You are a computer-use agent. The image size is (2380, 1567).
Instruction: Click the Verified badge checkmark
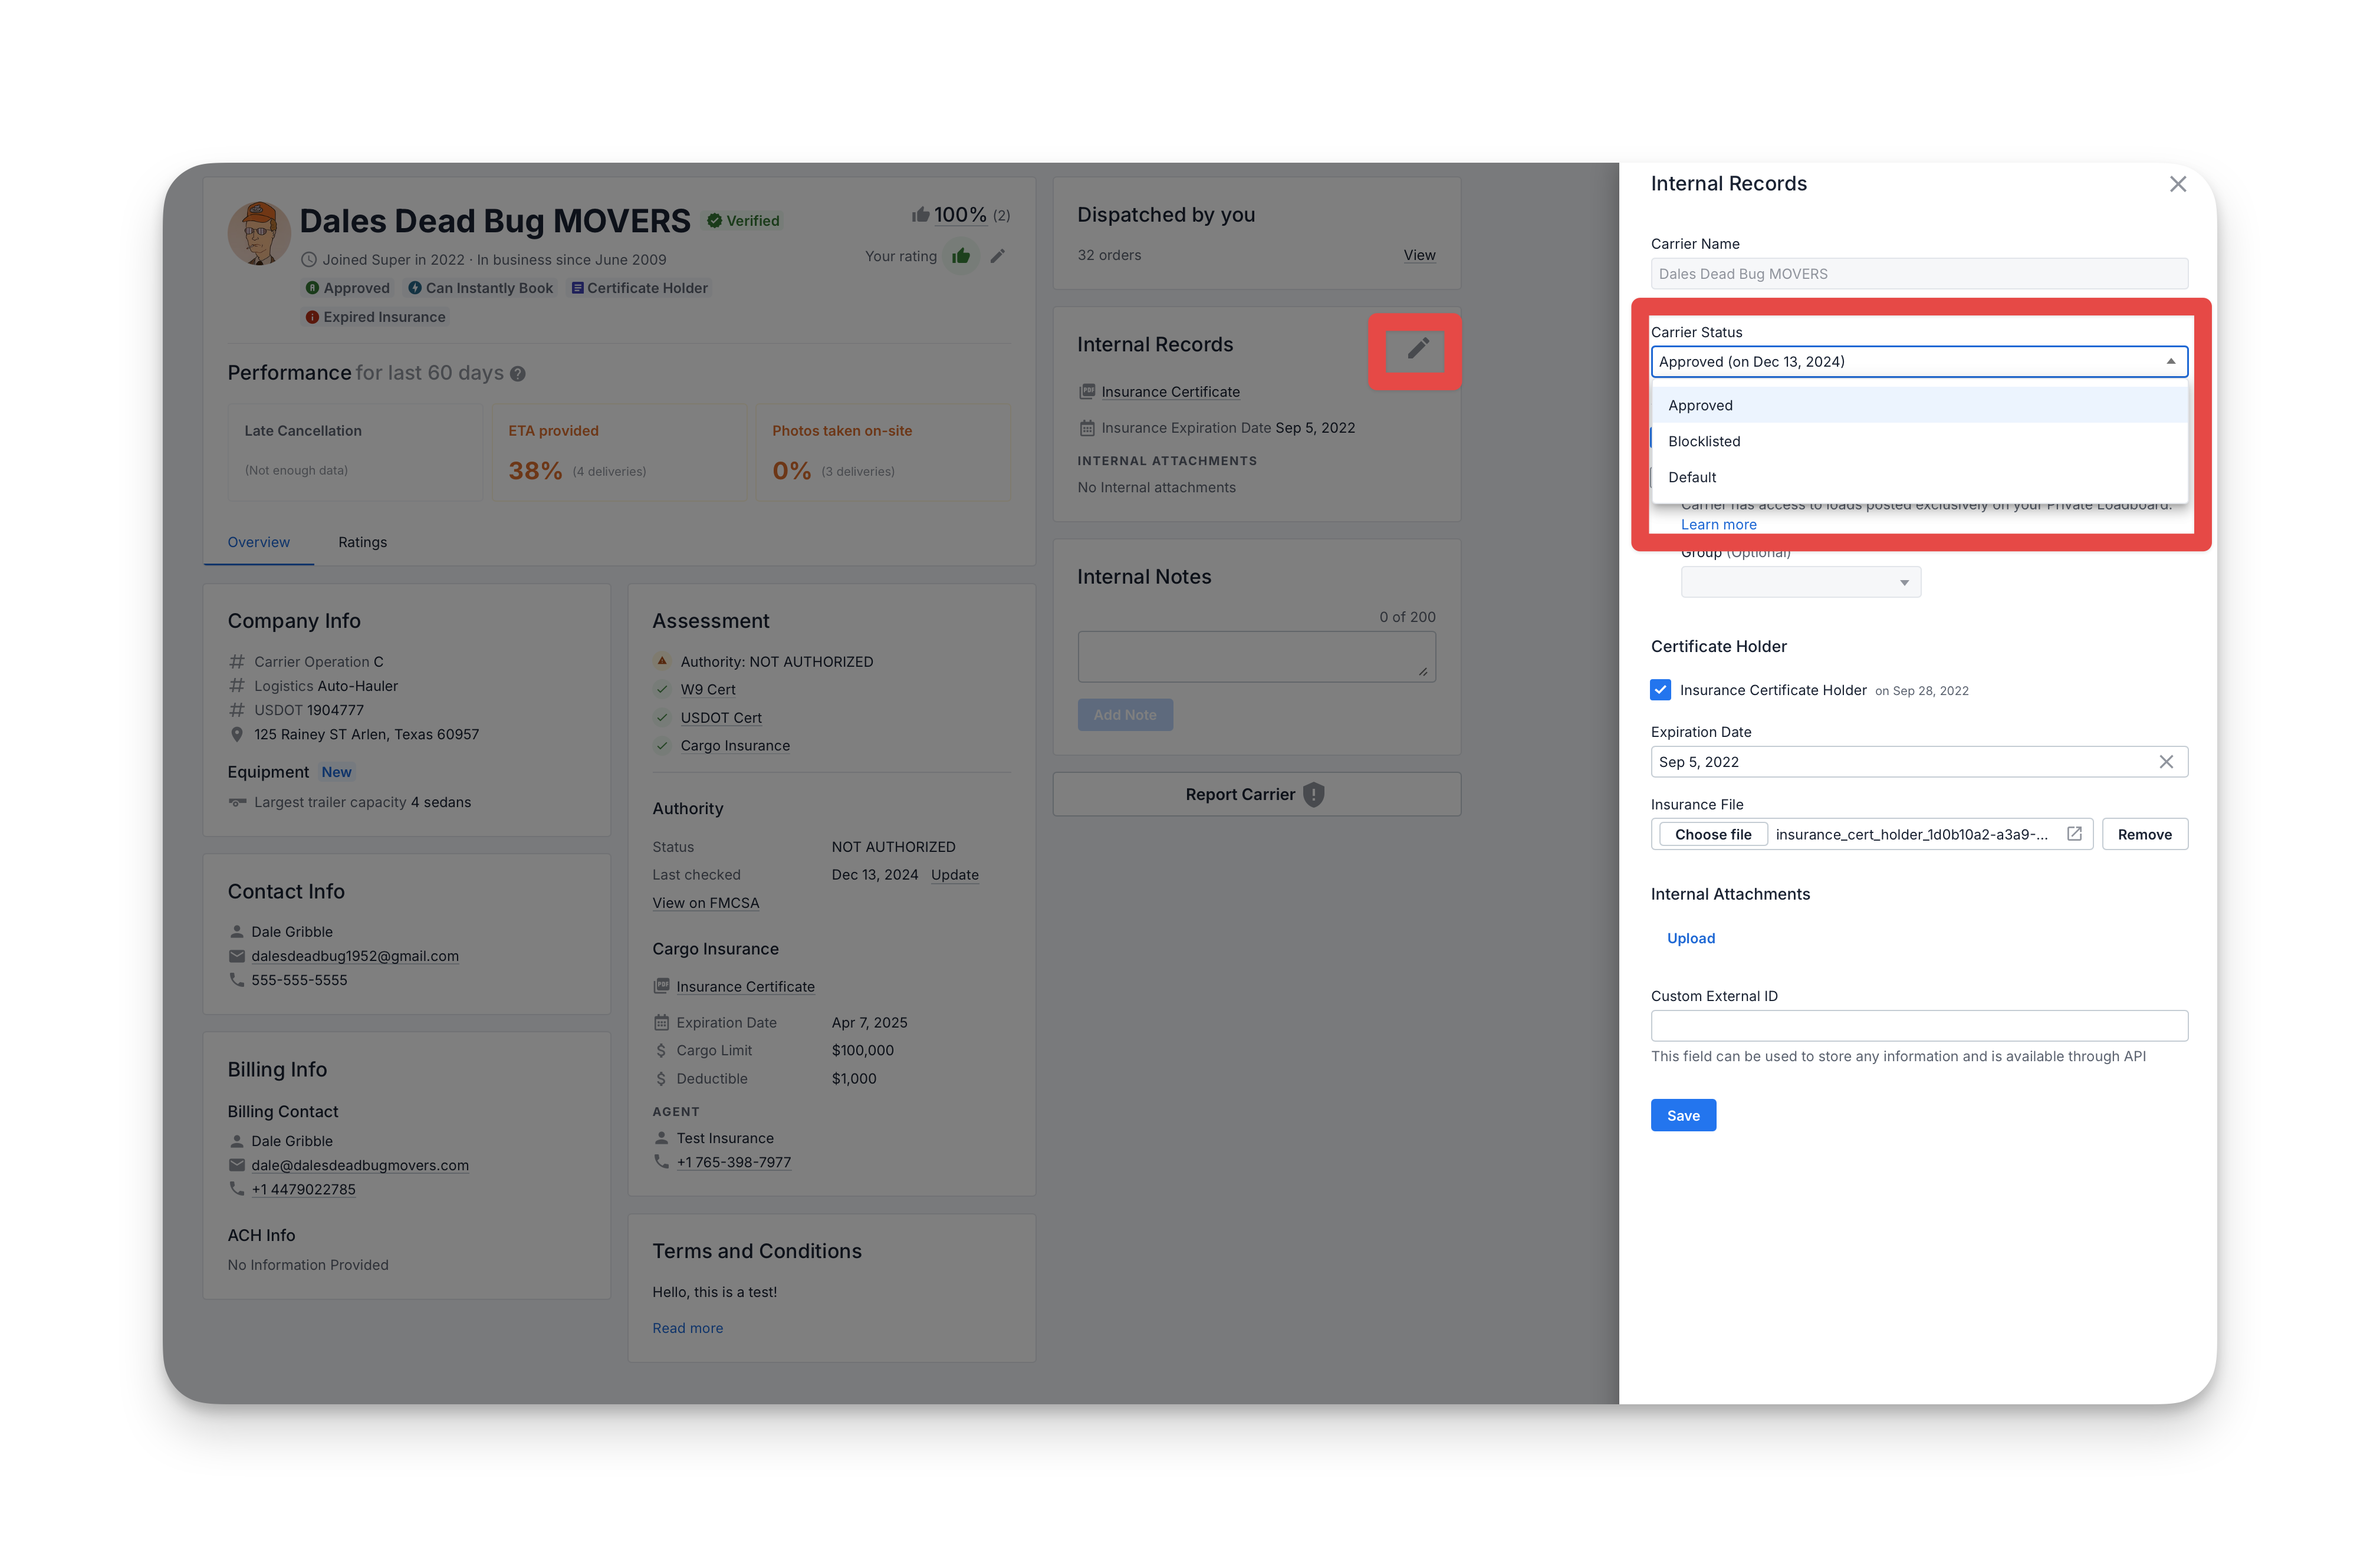(714, 221)
